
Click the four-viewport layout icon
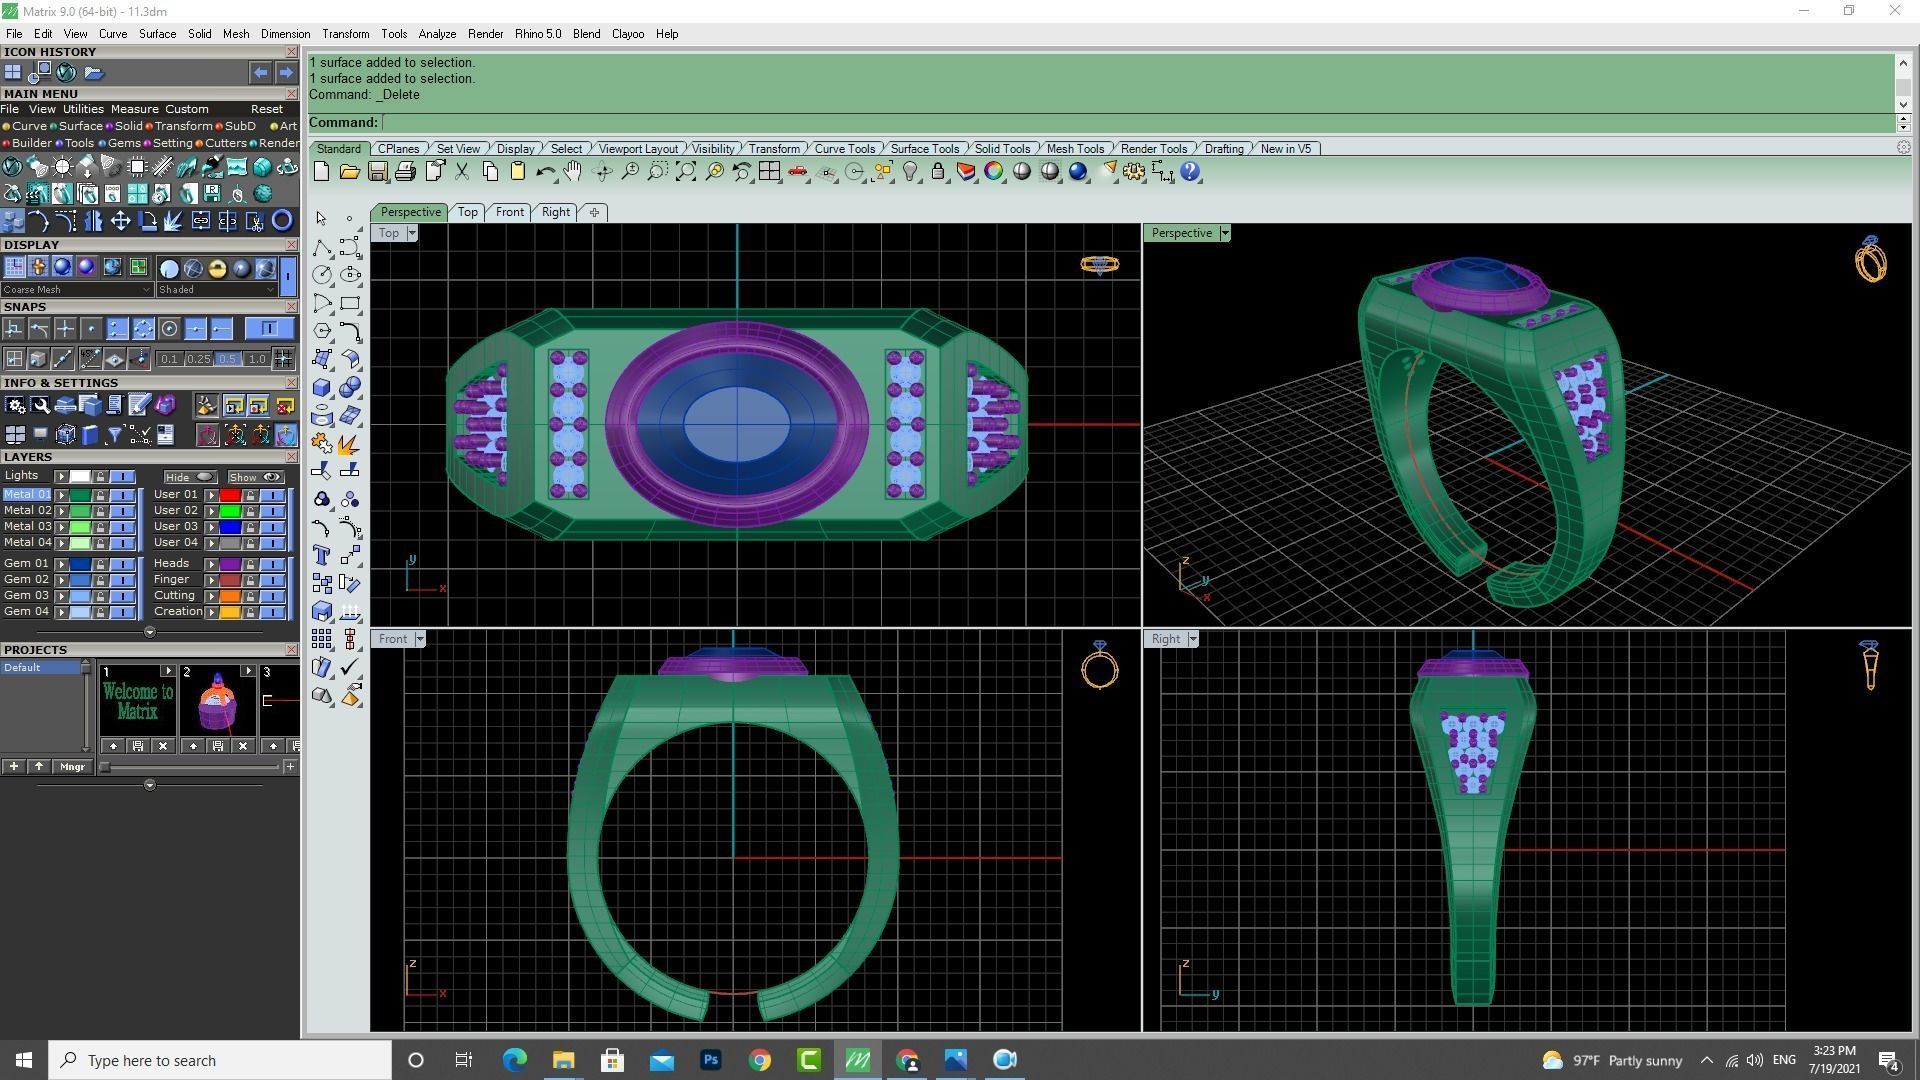click(769, 172)
